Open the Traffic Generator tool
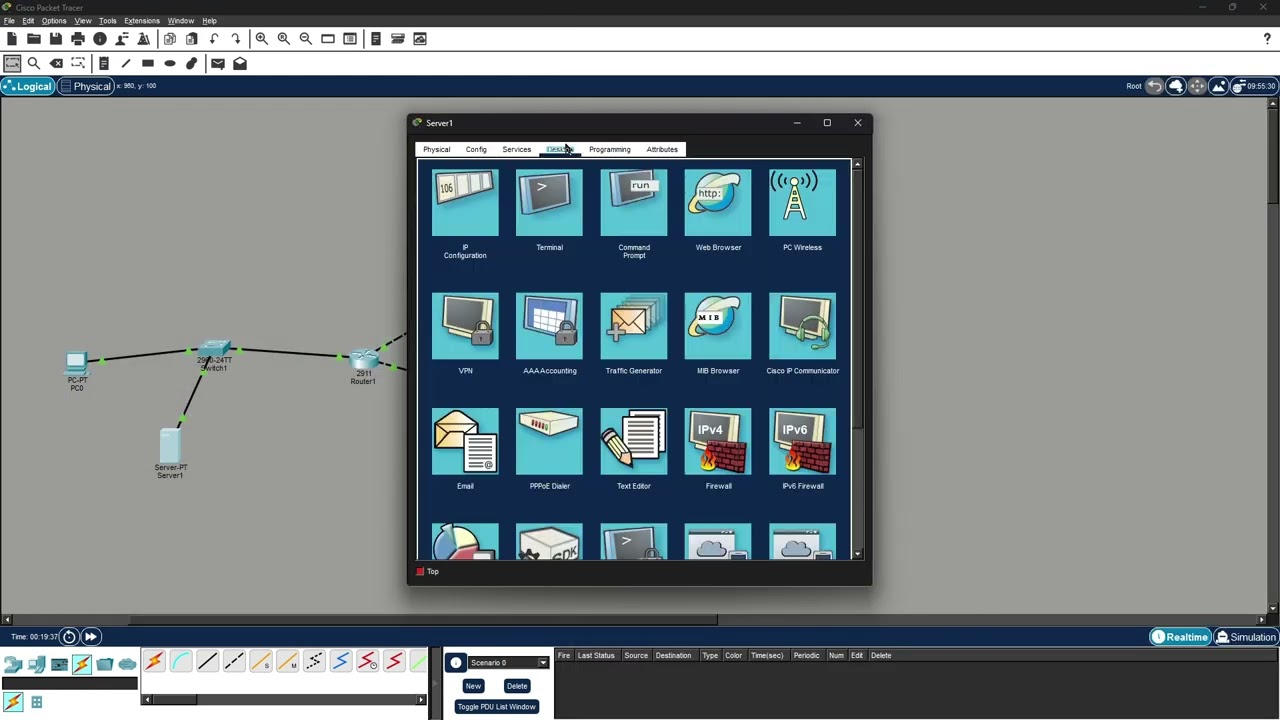This screenshot has height=720, width=1280. [634, 326]
